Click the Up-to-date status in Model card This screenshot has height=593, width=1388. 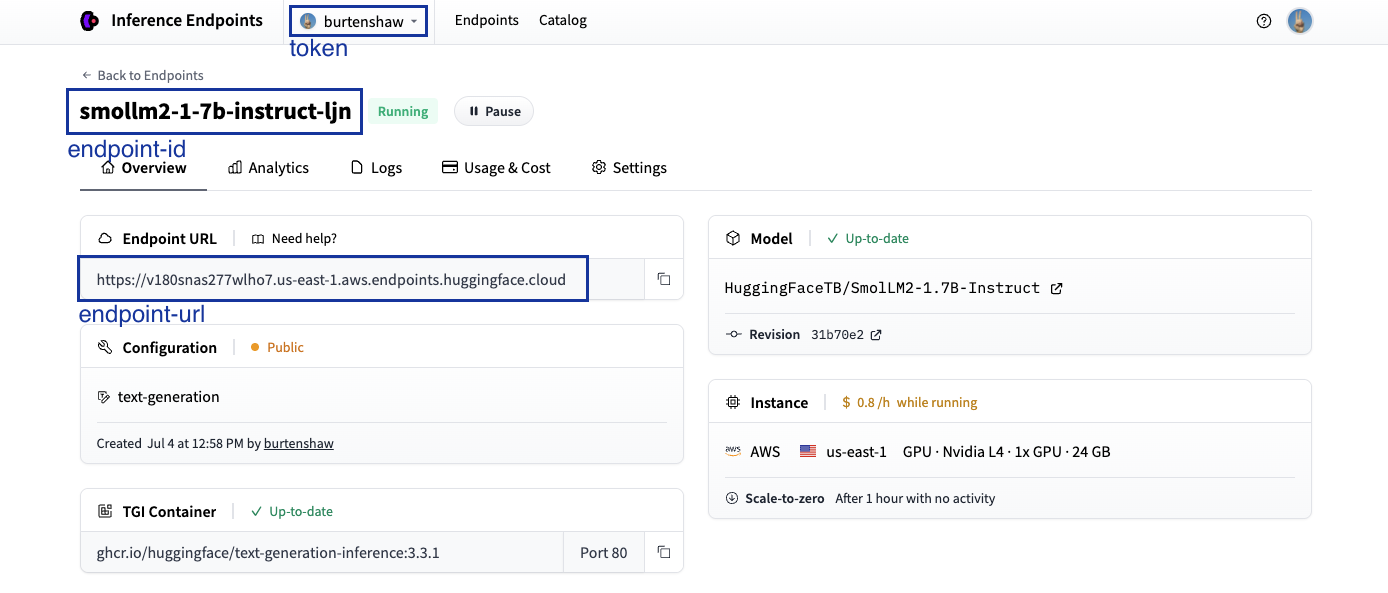pos(868,238)
